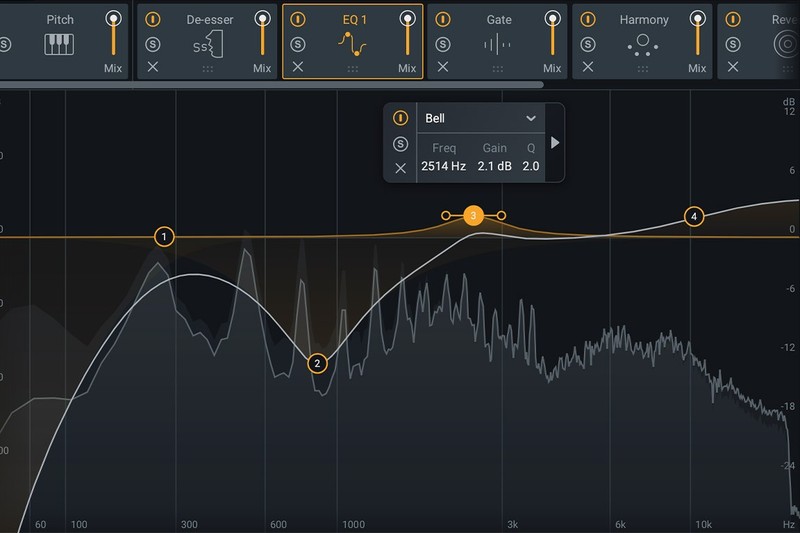Remove the Reverb module
Viewport: 800px width, 533px height.
(x=733, y=67)
